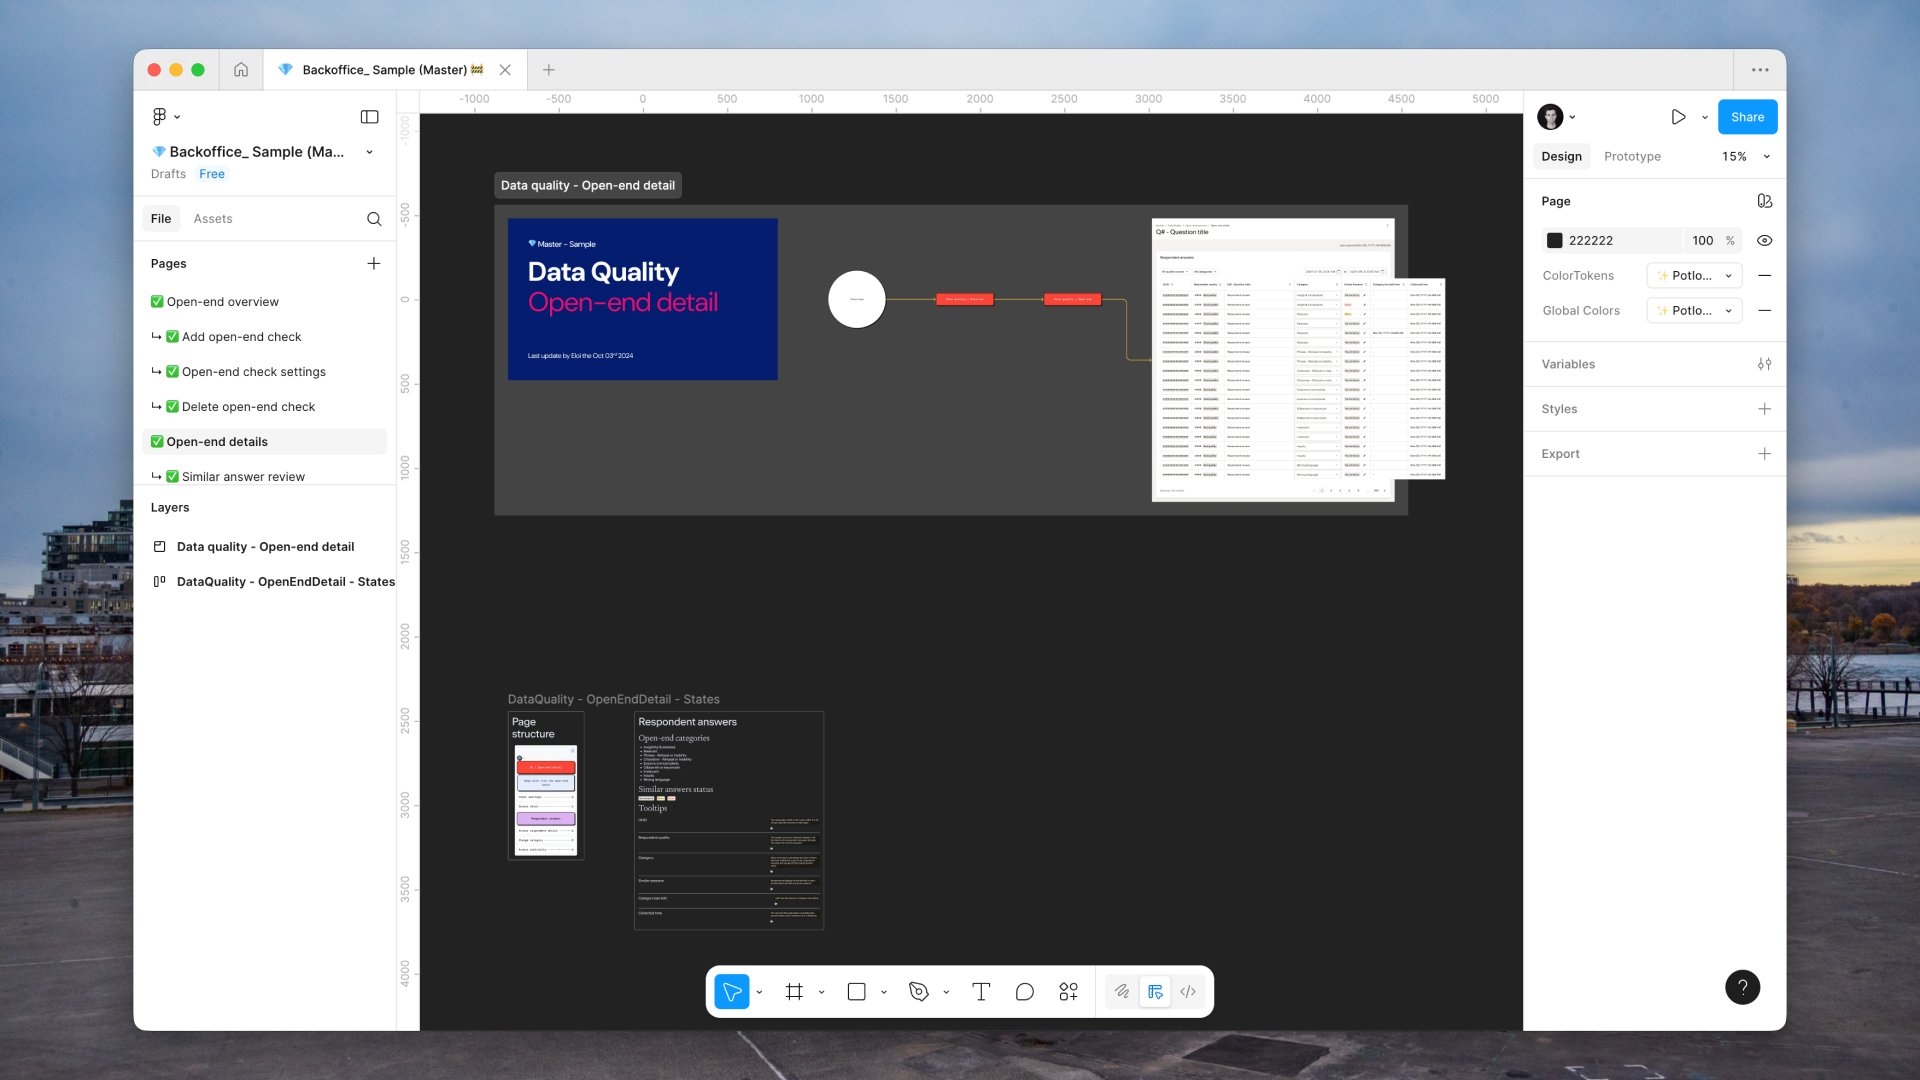The height and width of the screenshot is (1080, 1920).
Task: Expand the Backoffice_Sample file name chevron
Action: [x=370, y=152]
